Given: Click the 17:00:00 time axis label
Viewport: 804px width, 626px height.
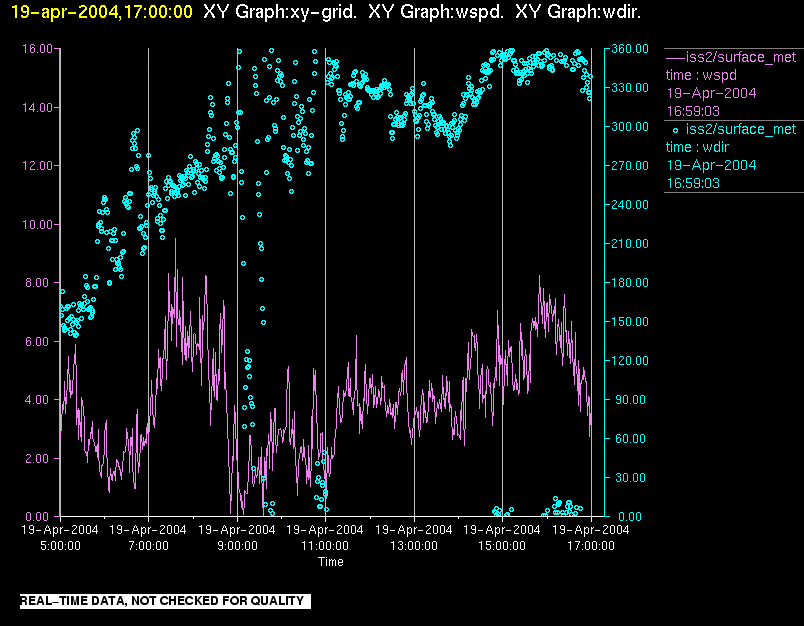Looking at the screenshot, I should point(591,546).
